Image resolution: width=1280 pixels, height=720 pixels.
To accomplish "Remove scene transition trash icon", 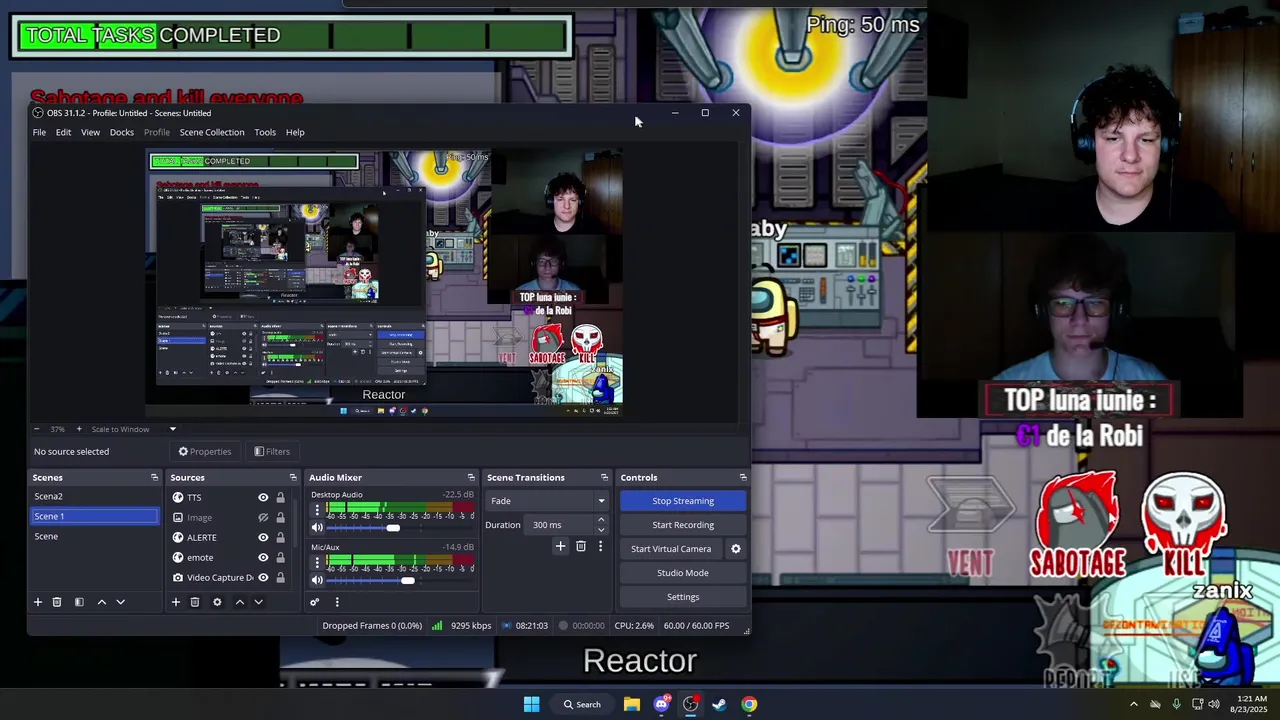I will point(580,546).
